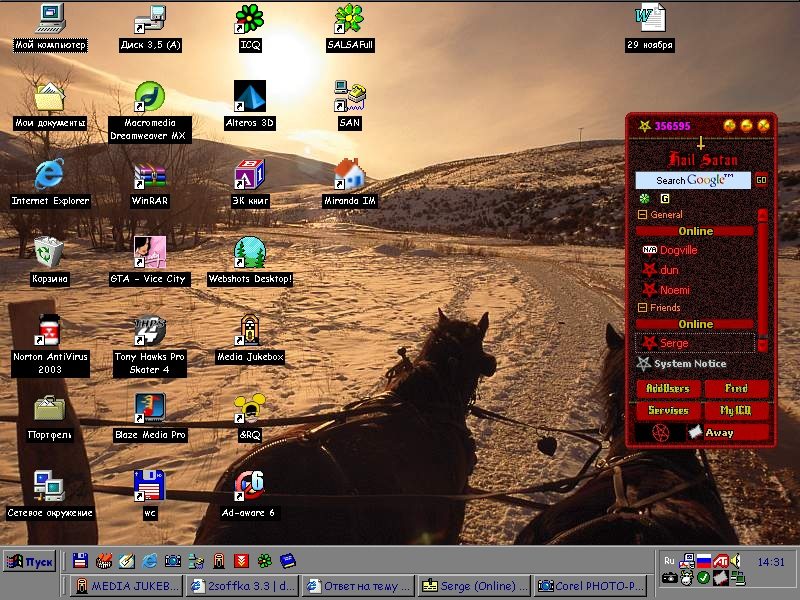
Task: Launch Norton AntiVirus 2003 icon
Action: pos(49,331)
